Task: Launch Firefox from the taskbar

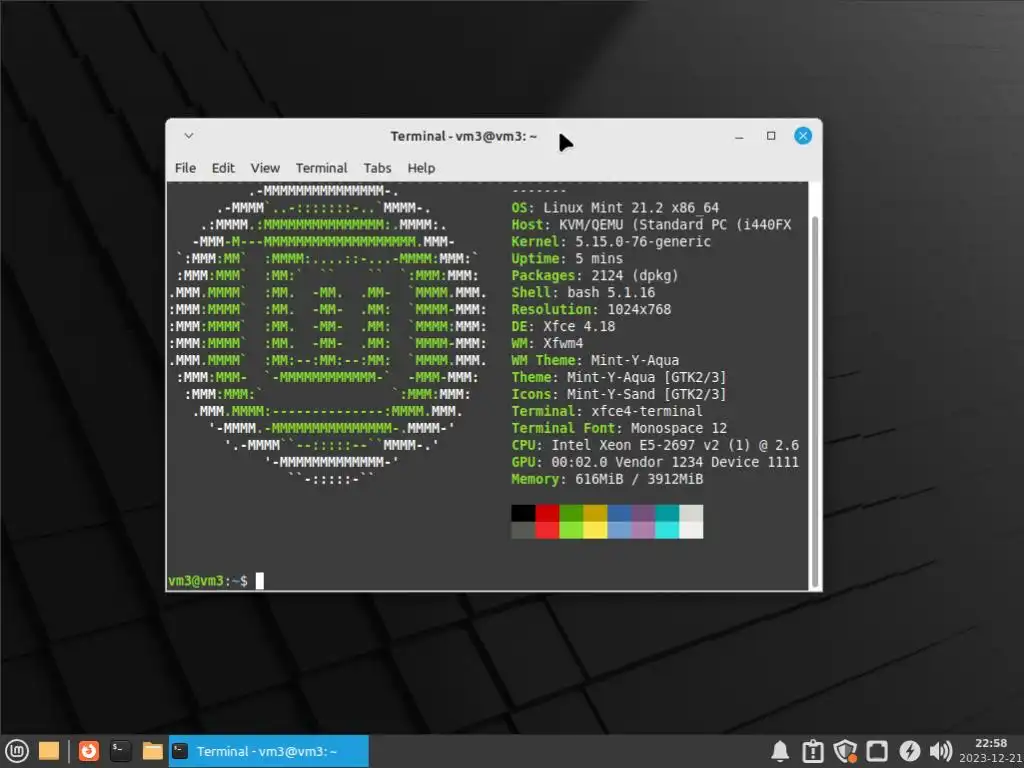Action: (x=88, y=751)
